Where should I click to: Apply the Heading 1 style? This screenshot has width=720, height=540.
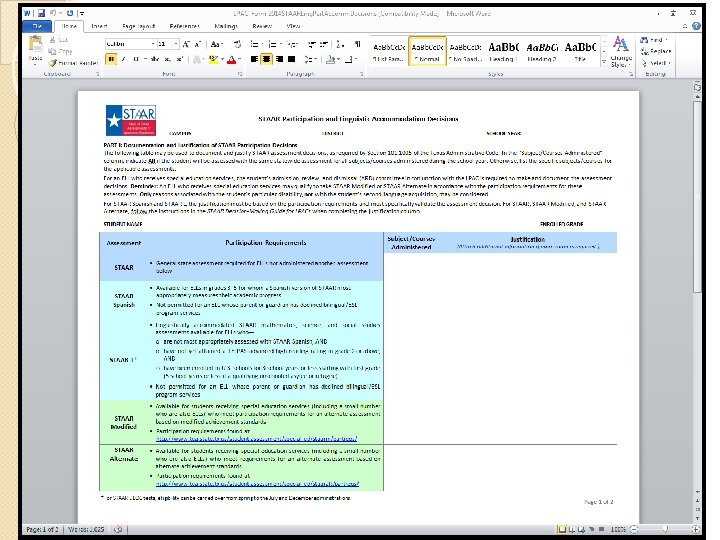503,51
